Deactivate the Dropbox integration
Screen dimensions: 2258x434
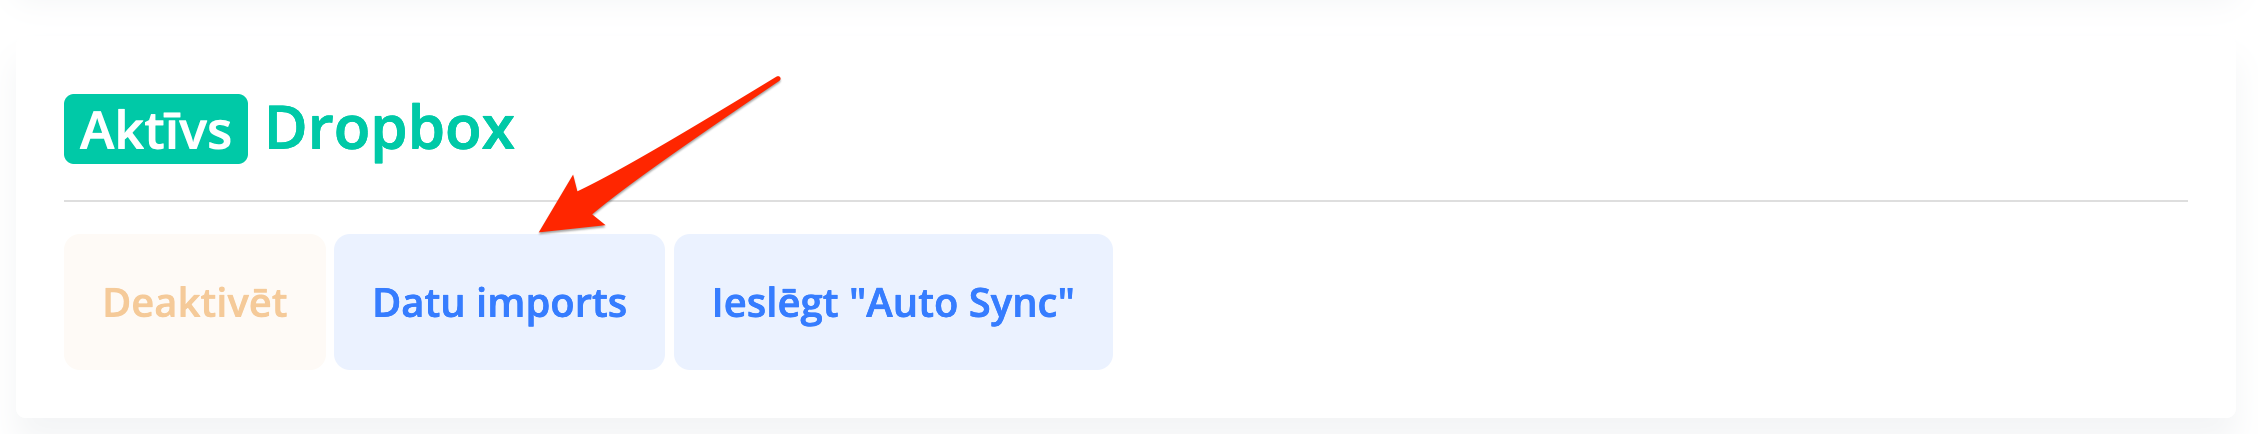coord(195,302)
